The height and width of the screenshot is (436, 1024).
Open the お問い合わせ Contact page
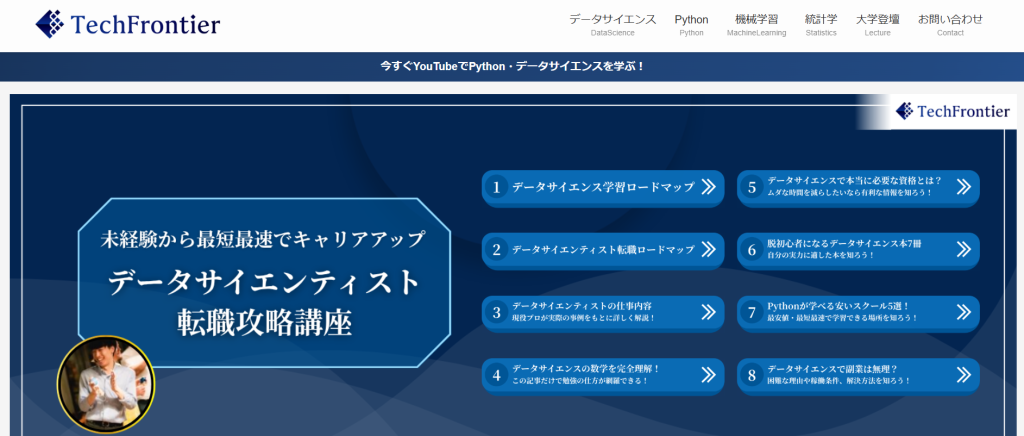point(950,25)
